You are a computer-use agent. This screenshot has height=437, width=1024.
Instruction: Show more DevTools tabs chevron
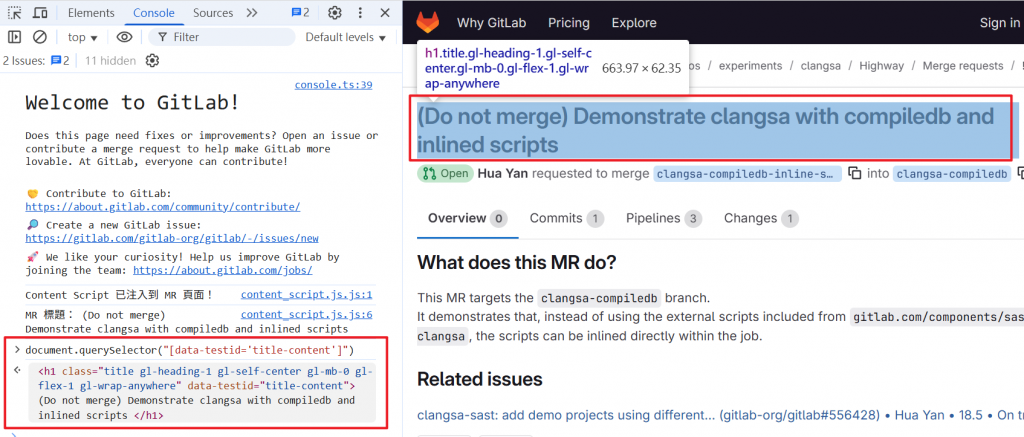coord(251,13)
